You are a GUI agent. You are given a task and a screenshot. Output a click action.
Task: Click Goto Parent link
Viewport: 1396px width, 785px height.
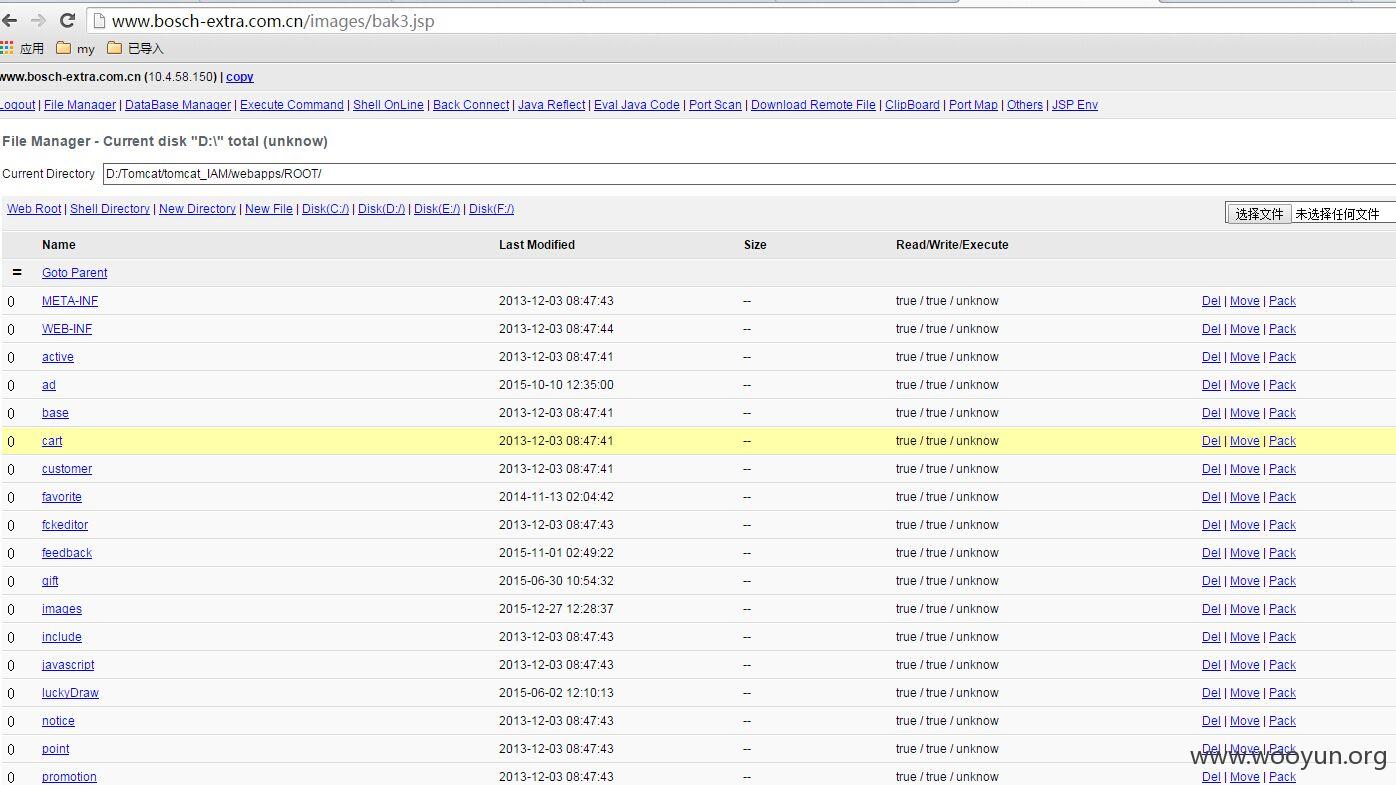75,273
